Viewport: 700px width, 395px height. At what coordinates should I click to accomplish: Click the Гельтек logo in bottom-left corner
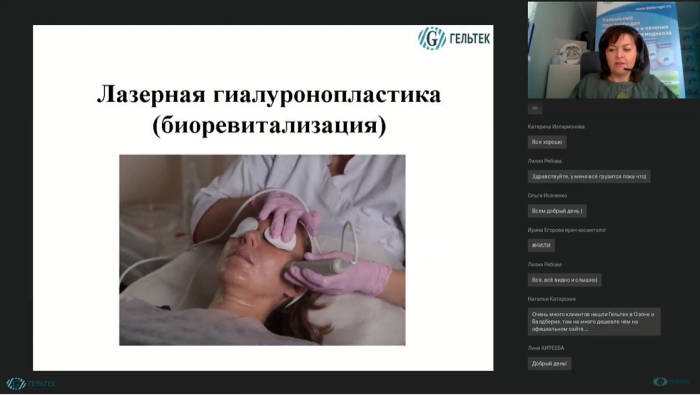point(31,383)
